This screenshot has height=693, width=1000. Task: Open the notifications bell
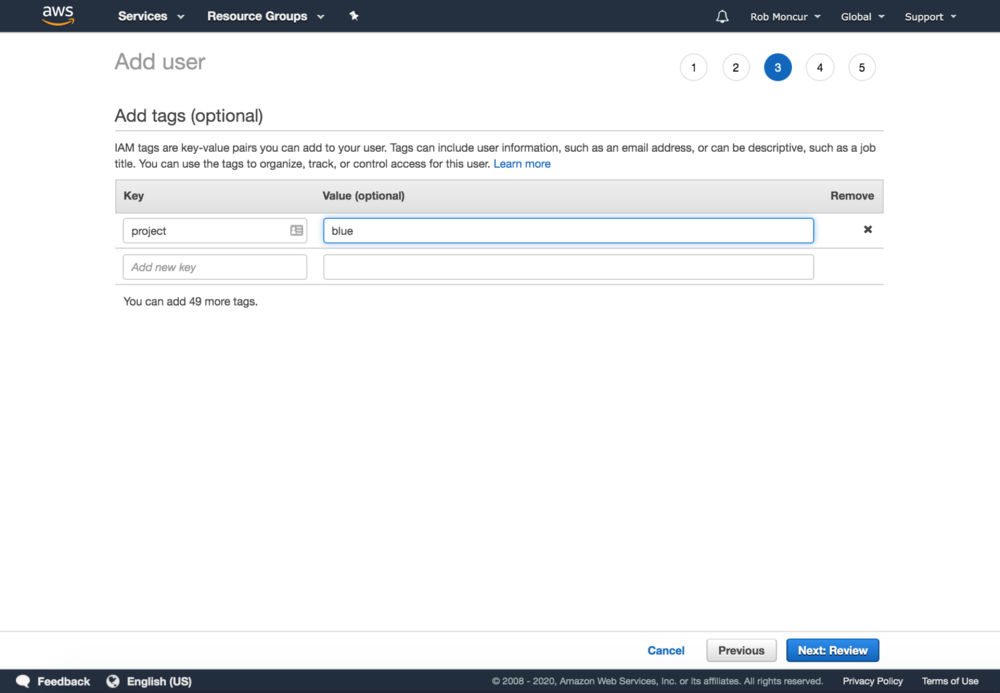tap(722, 17)
